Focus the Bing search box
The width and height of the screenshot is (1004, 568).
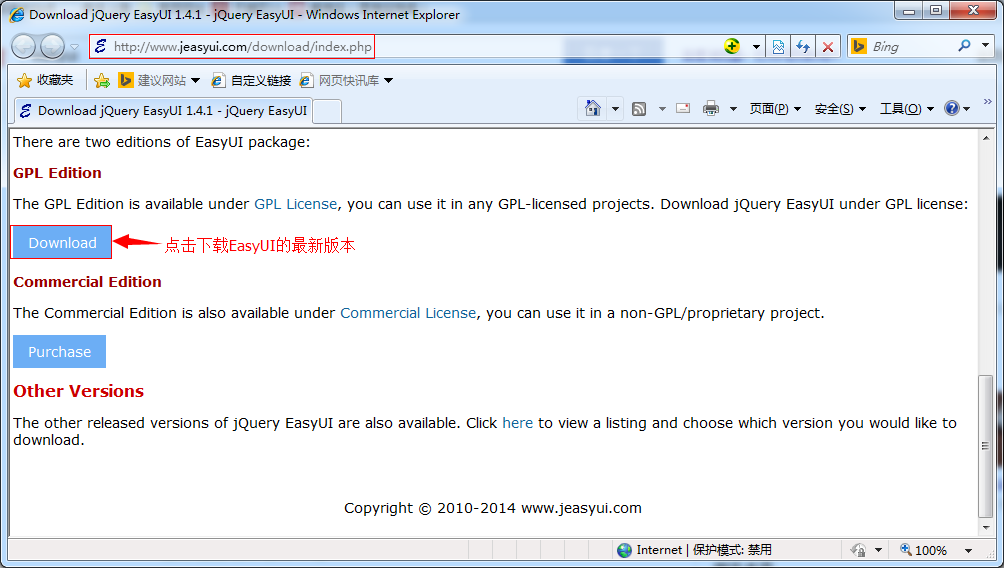click(x=911, y=47)
